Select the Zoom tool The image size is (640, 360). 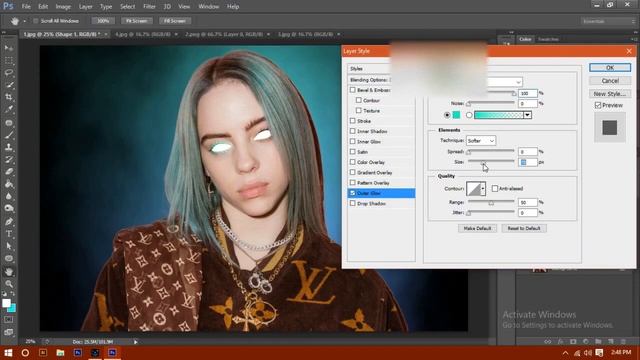(9, 284)
